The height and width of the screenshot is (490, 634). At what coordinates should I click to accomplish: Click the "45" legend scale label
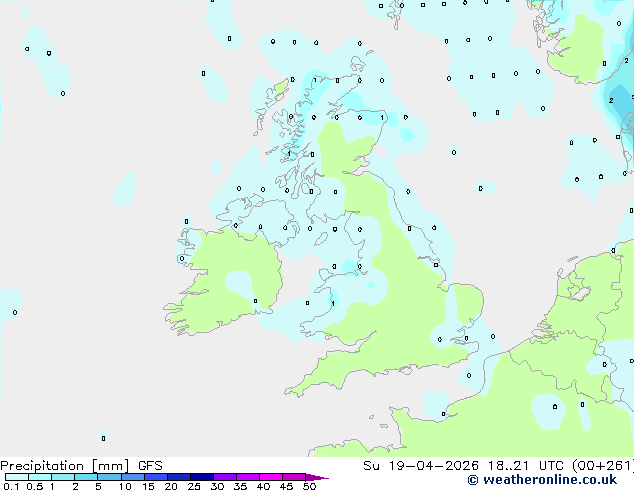[x=286, y=486]
